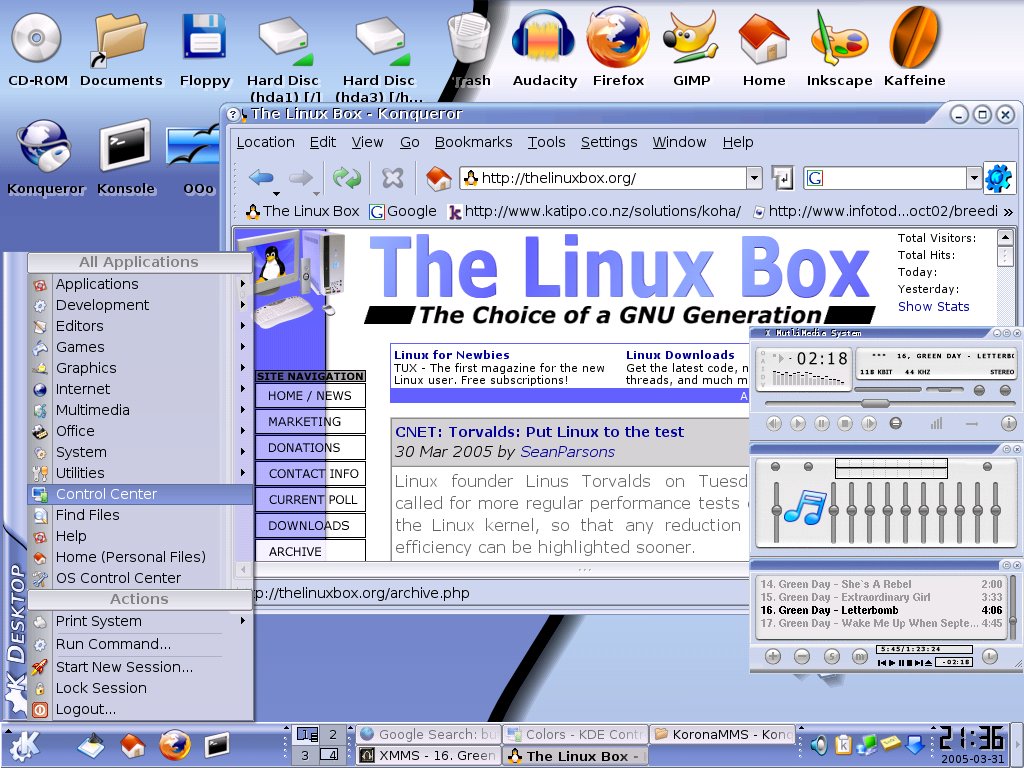Image resolution: width=1024 pixels, height=768 pixels.
Task: Click the SeanParsons author link
Action: click(x=567, y=452)
